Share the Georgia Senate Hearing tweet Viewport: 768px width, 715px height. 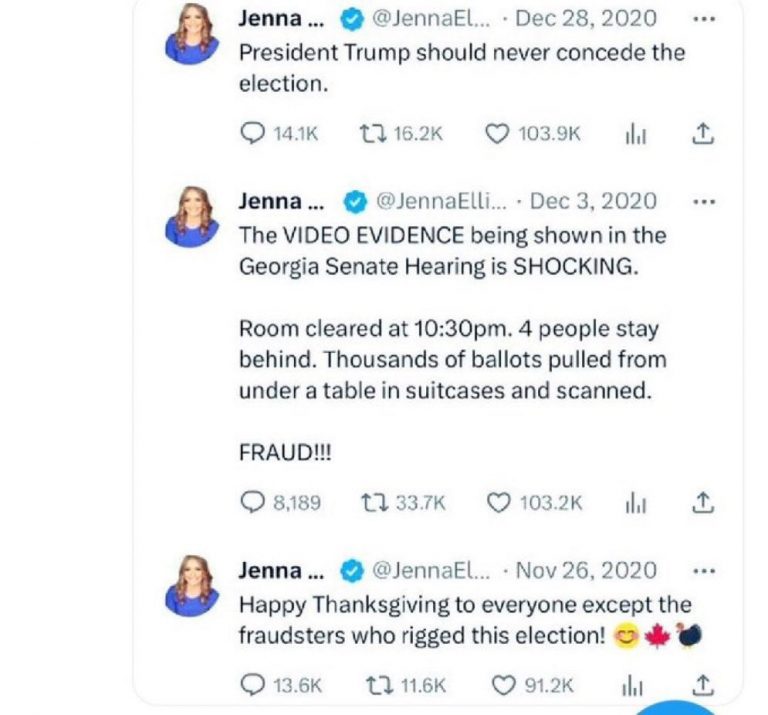pos(703,502)
